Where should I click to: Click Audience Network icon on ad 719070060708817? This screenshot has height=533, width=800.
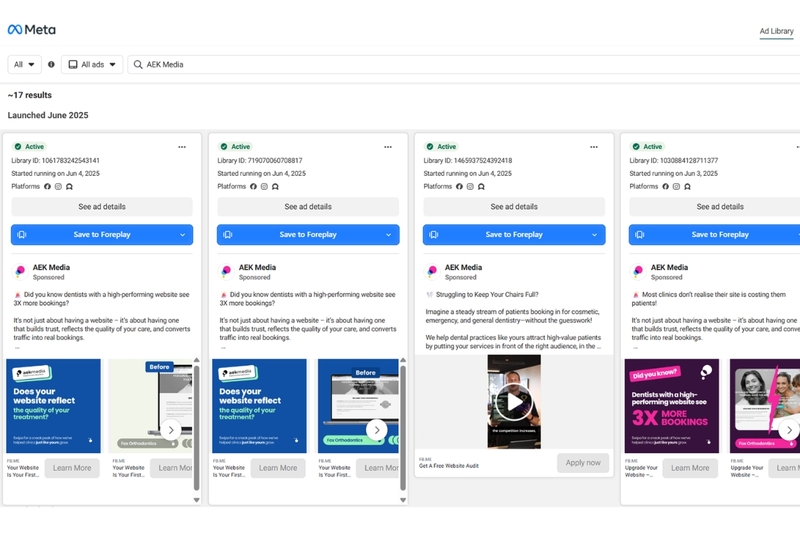[x=276, y=186]
